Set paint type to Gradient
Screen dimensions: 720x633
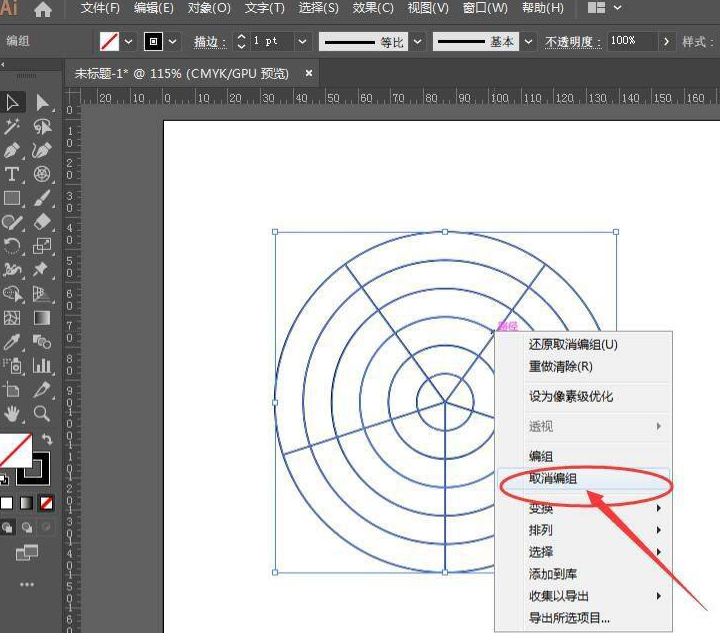click(27, 503)
